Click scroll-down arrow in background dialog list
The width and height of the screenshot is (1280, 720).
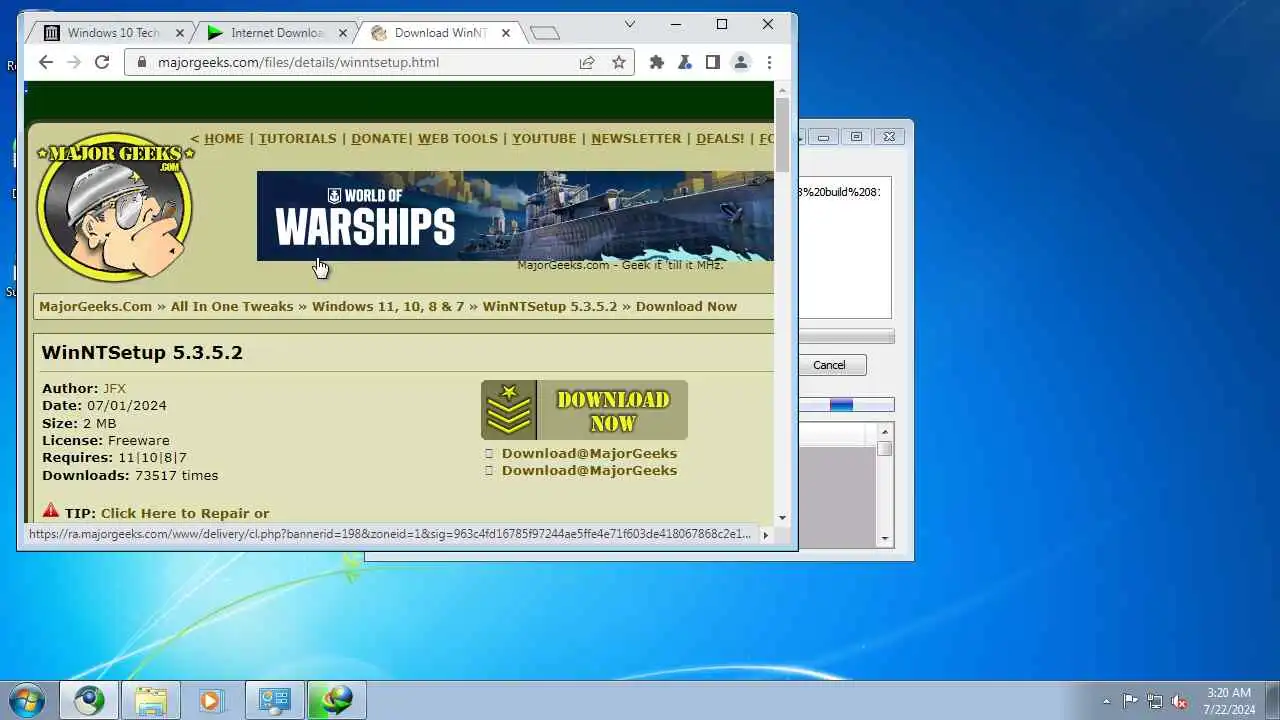coord(885,539)
